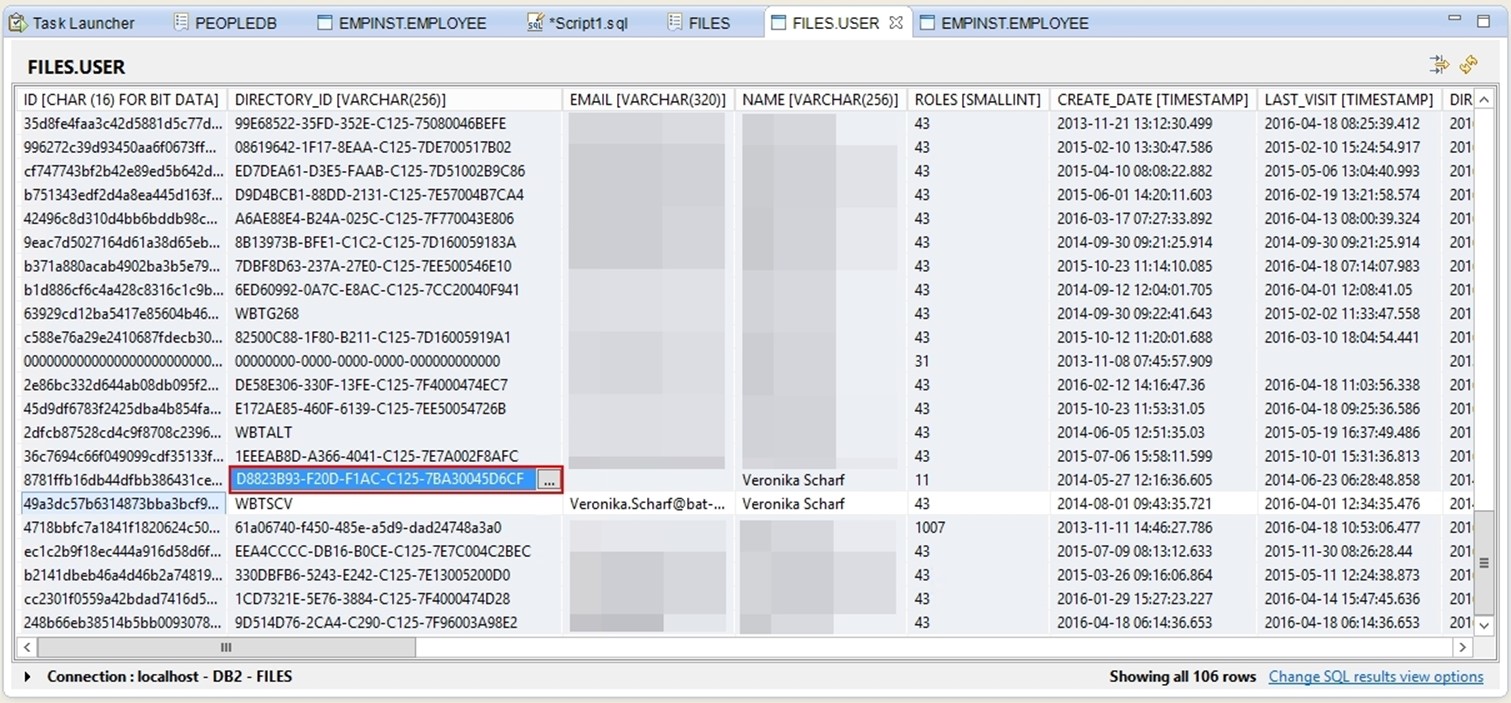The image size is (1511, 703).
Task: Select the WBTSCV directory ID cell
Action: (x=394, y=504)
